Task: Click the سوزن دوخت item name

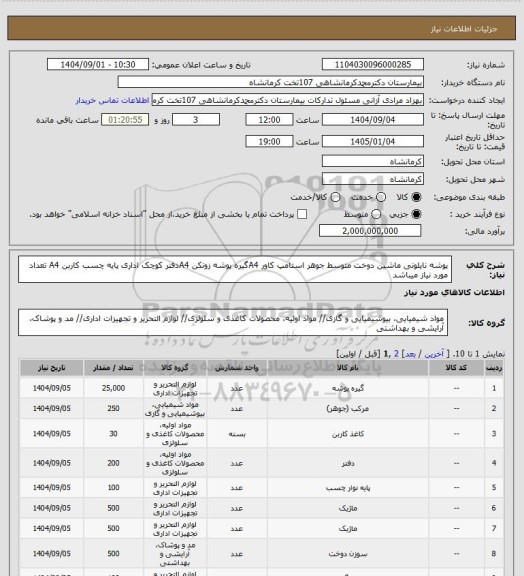Action: tap(348, 554)
